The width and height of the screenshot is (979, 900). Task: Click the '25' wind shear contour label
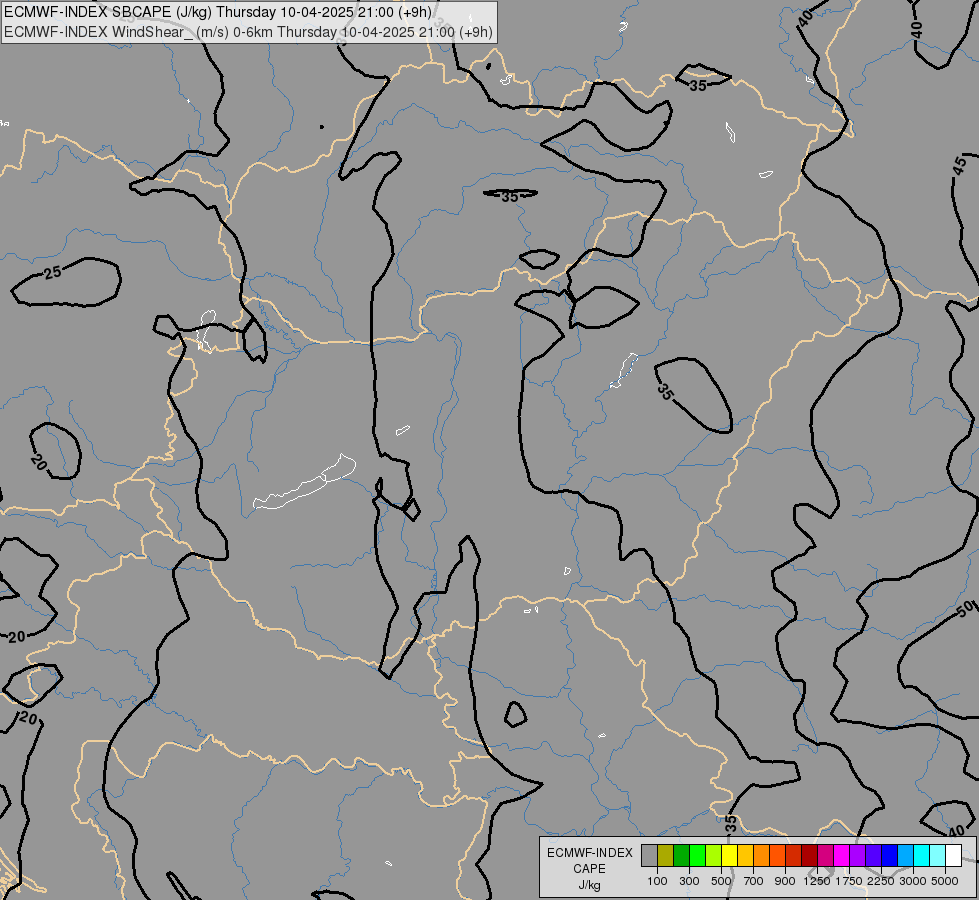click(53, 272)
